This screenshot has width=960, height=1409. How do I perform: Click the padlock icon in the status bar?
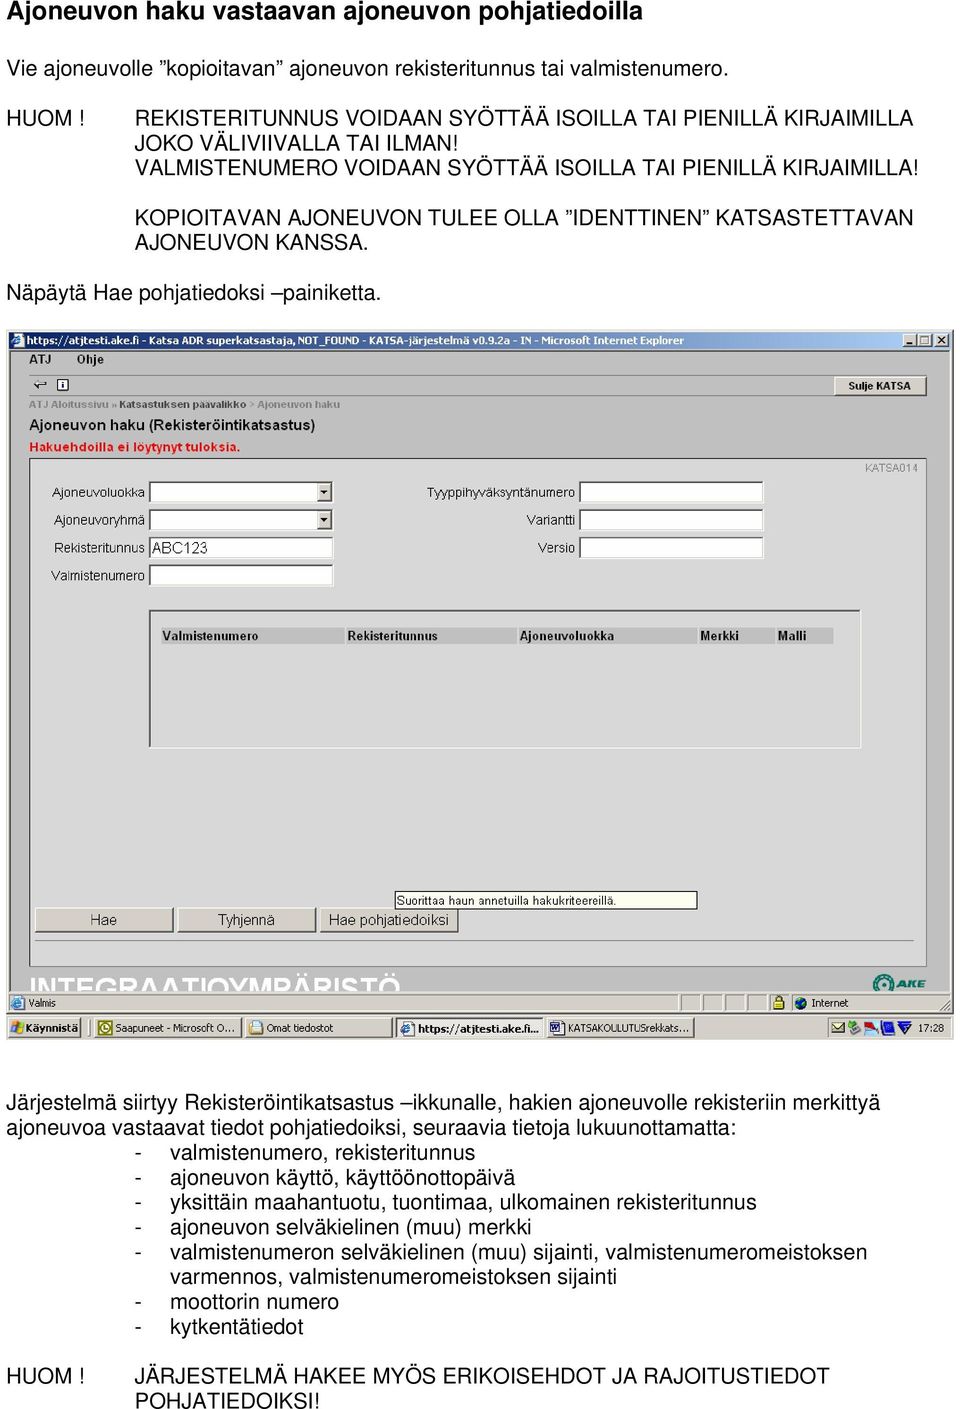[778, 1003]
